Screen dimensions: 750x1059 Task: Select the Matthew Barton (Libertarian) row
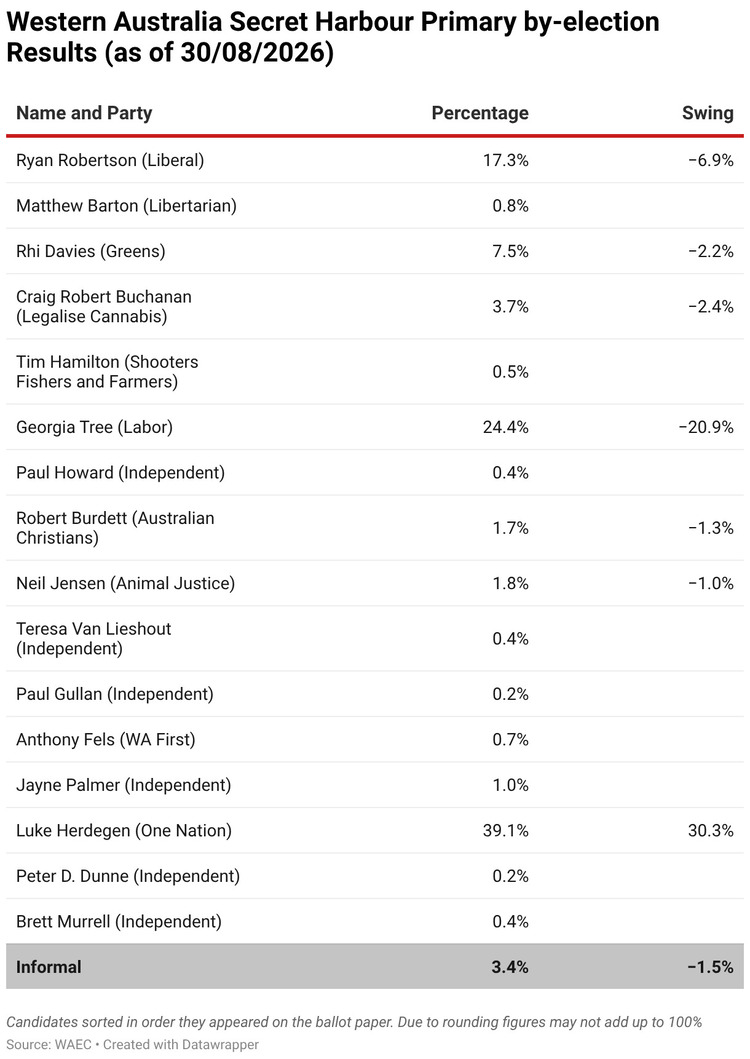point(375,205)
